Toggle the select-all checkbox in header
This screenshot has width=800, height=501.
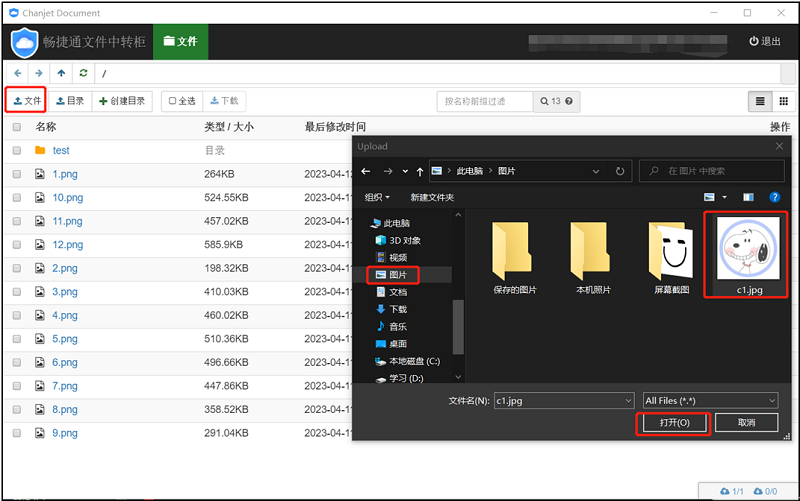17,127
